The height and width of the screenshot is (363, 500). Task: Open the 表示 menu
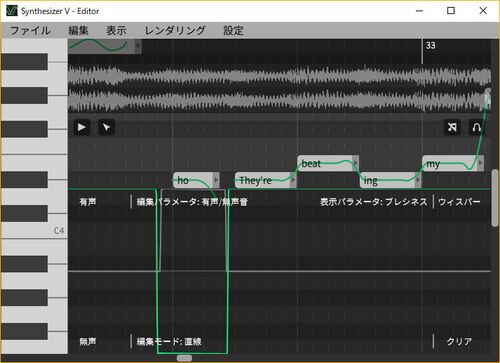tap(116, 31)
